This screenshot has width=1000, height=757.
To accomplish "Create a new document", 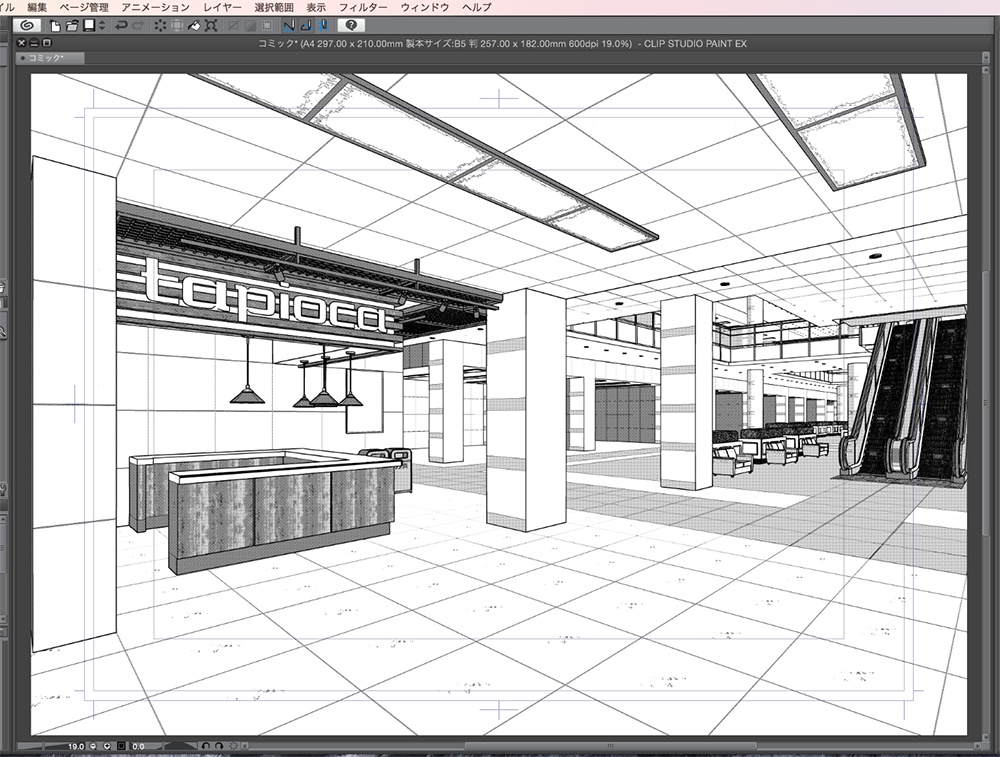I will [x=55, y=26].
